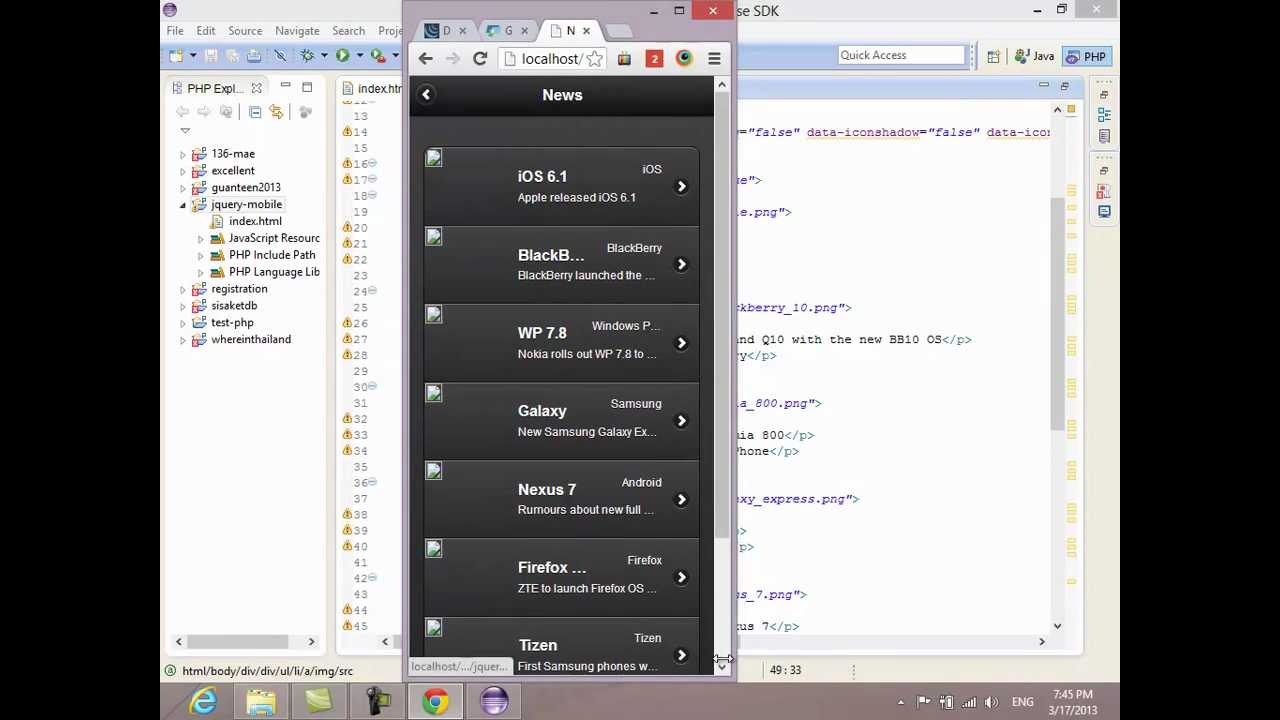Expand the registration project
This screenshot has width=1280, height=720.
pos(183,290)
